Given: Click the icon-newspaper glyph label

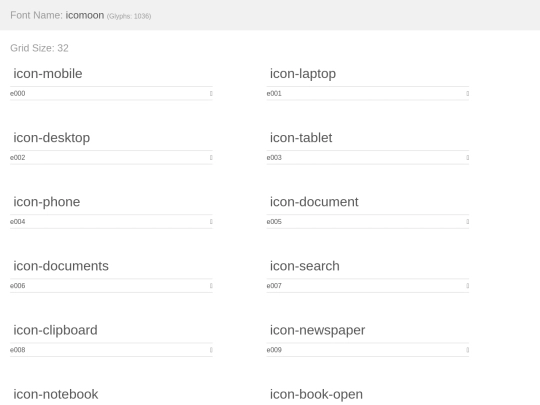Looking at the screenshot, I should point(318,330).
